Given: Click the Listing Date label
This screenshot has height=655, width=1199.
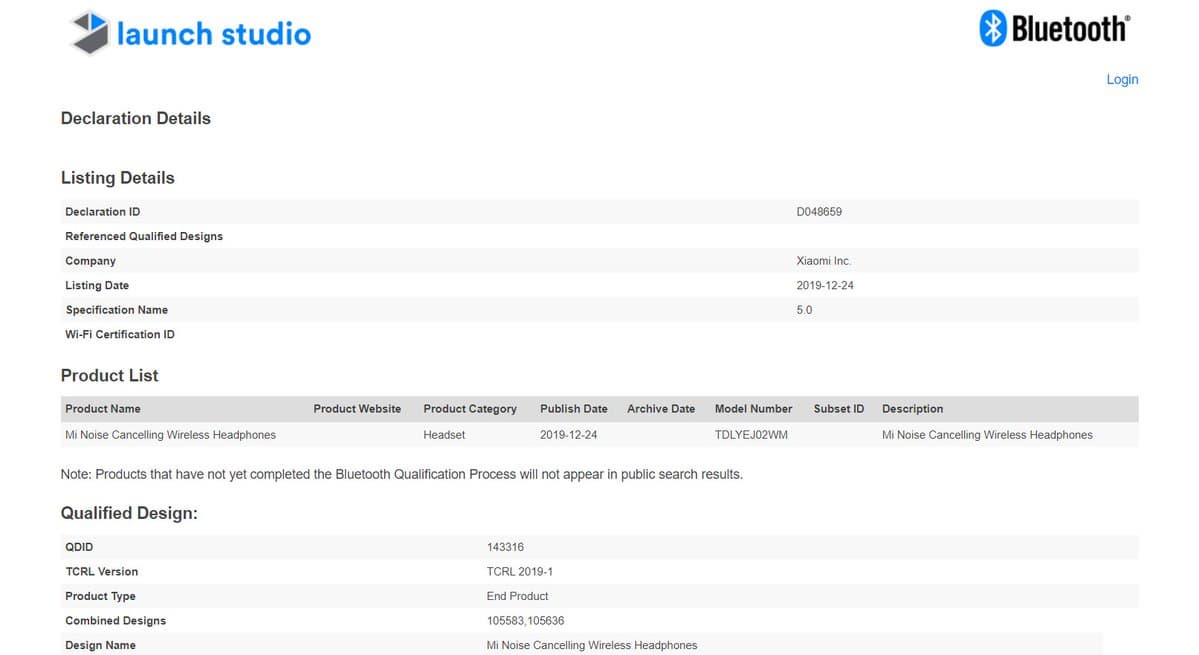Looking at the screenshot, I should tap(97, 285).
